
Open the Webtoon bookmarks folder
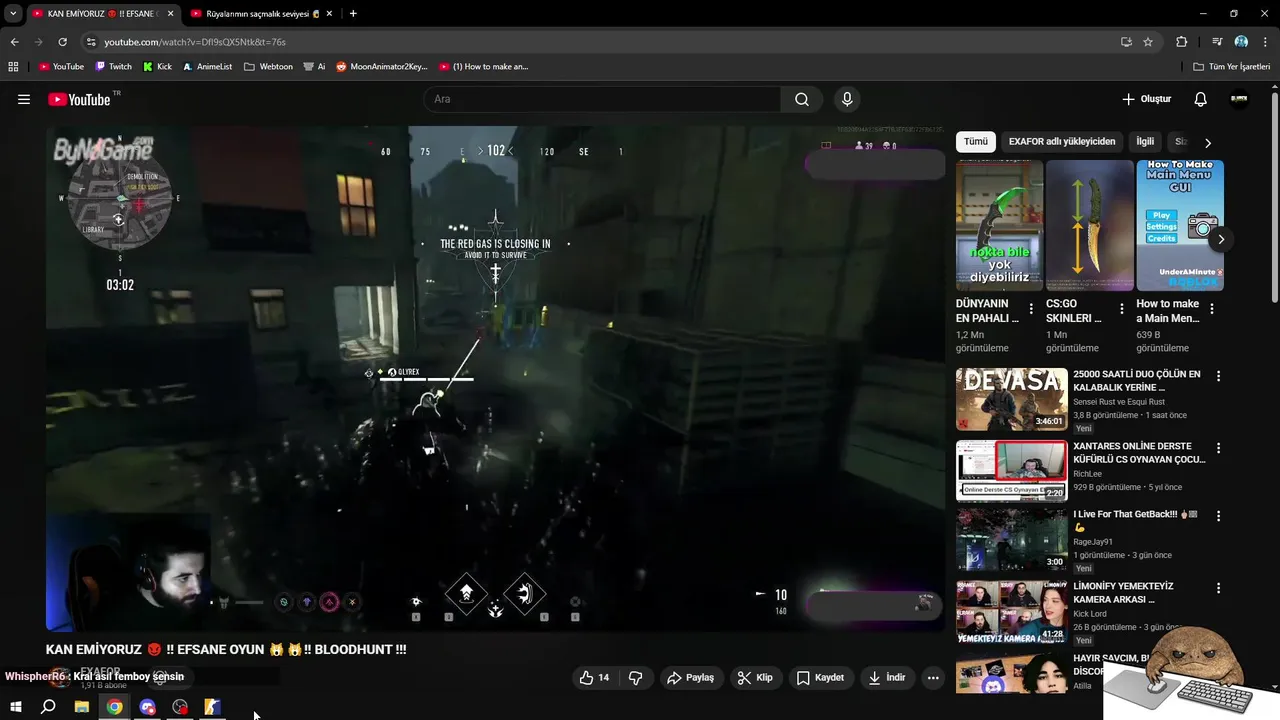point(268,67)
